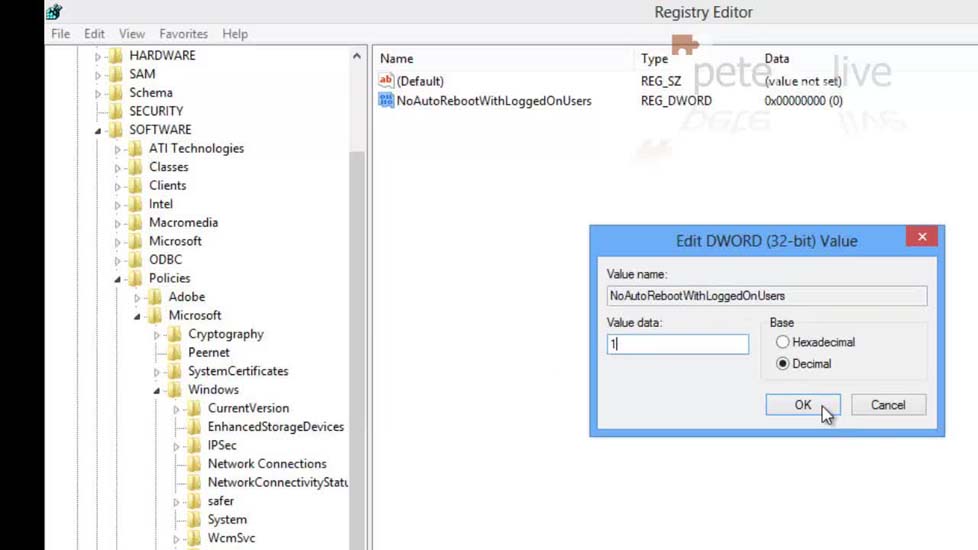978x550 pixels.
Task: Collapse the Policies key
Action: tap(117, 279)
